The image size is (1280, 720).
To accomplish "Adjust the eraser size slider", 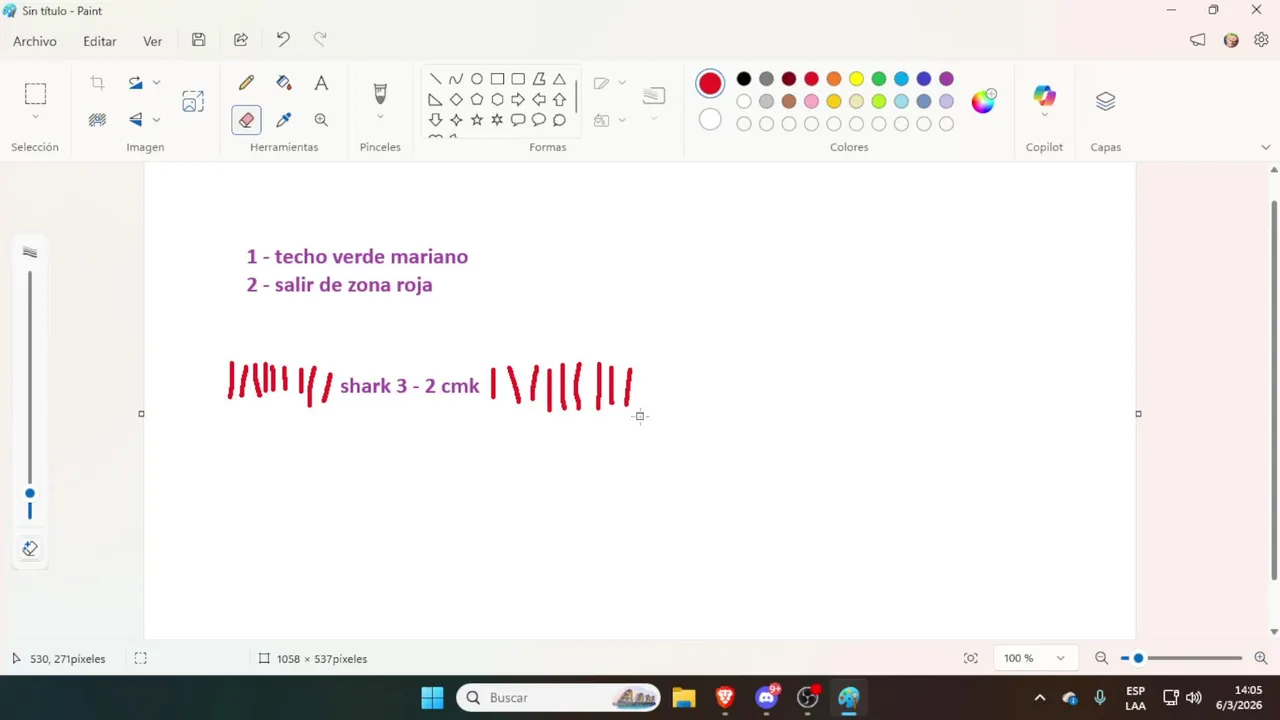I will 30,493.
